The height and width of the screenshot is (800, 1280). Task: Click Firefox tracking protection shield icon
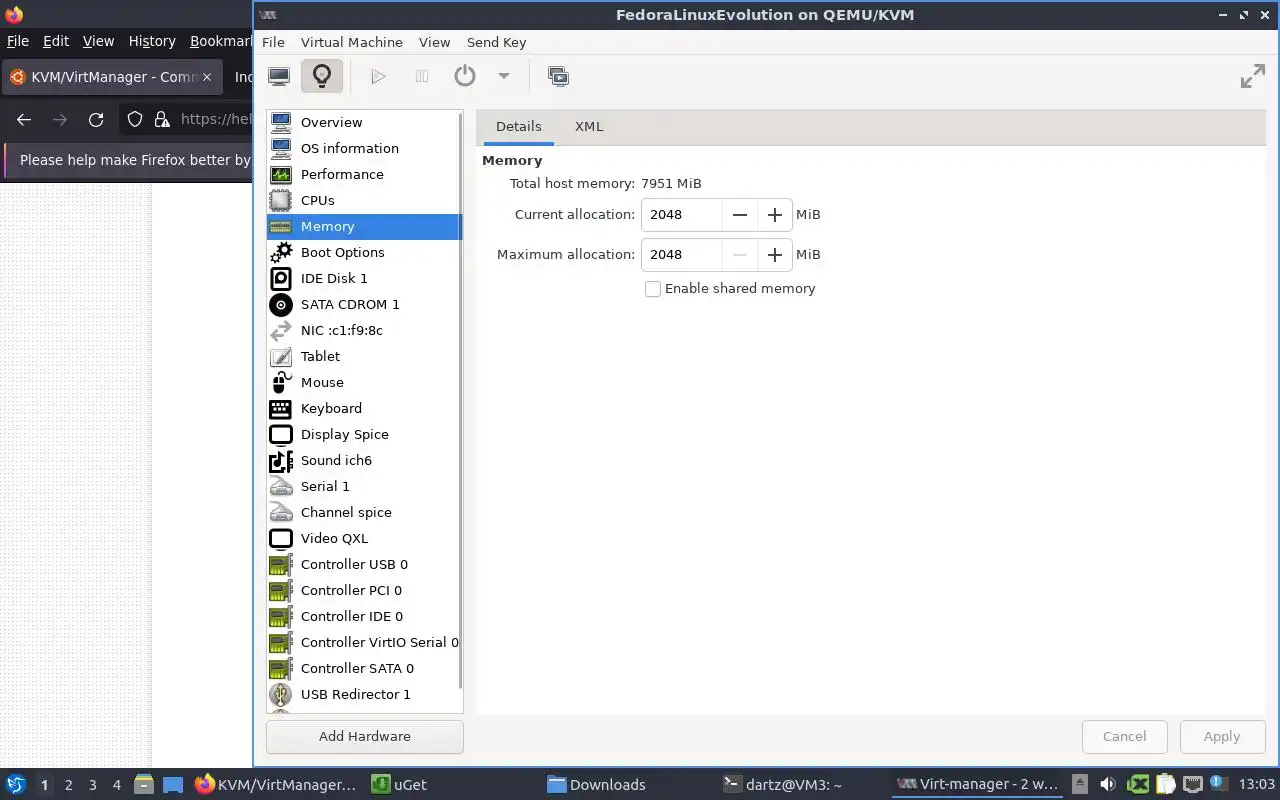[135, 119]
